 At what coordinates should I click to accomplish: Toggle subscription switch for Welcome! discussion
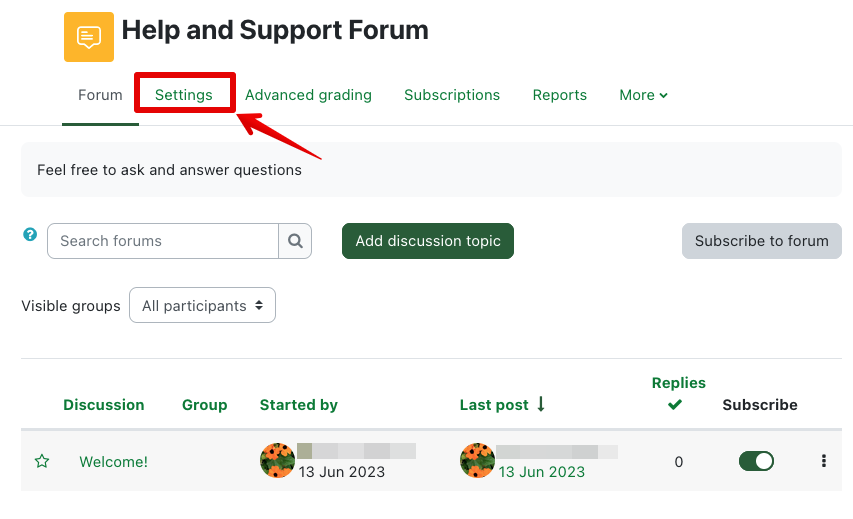click(756, 461)
